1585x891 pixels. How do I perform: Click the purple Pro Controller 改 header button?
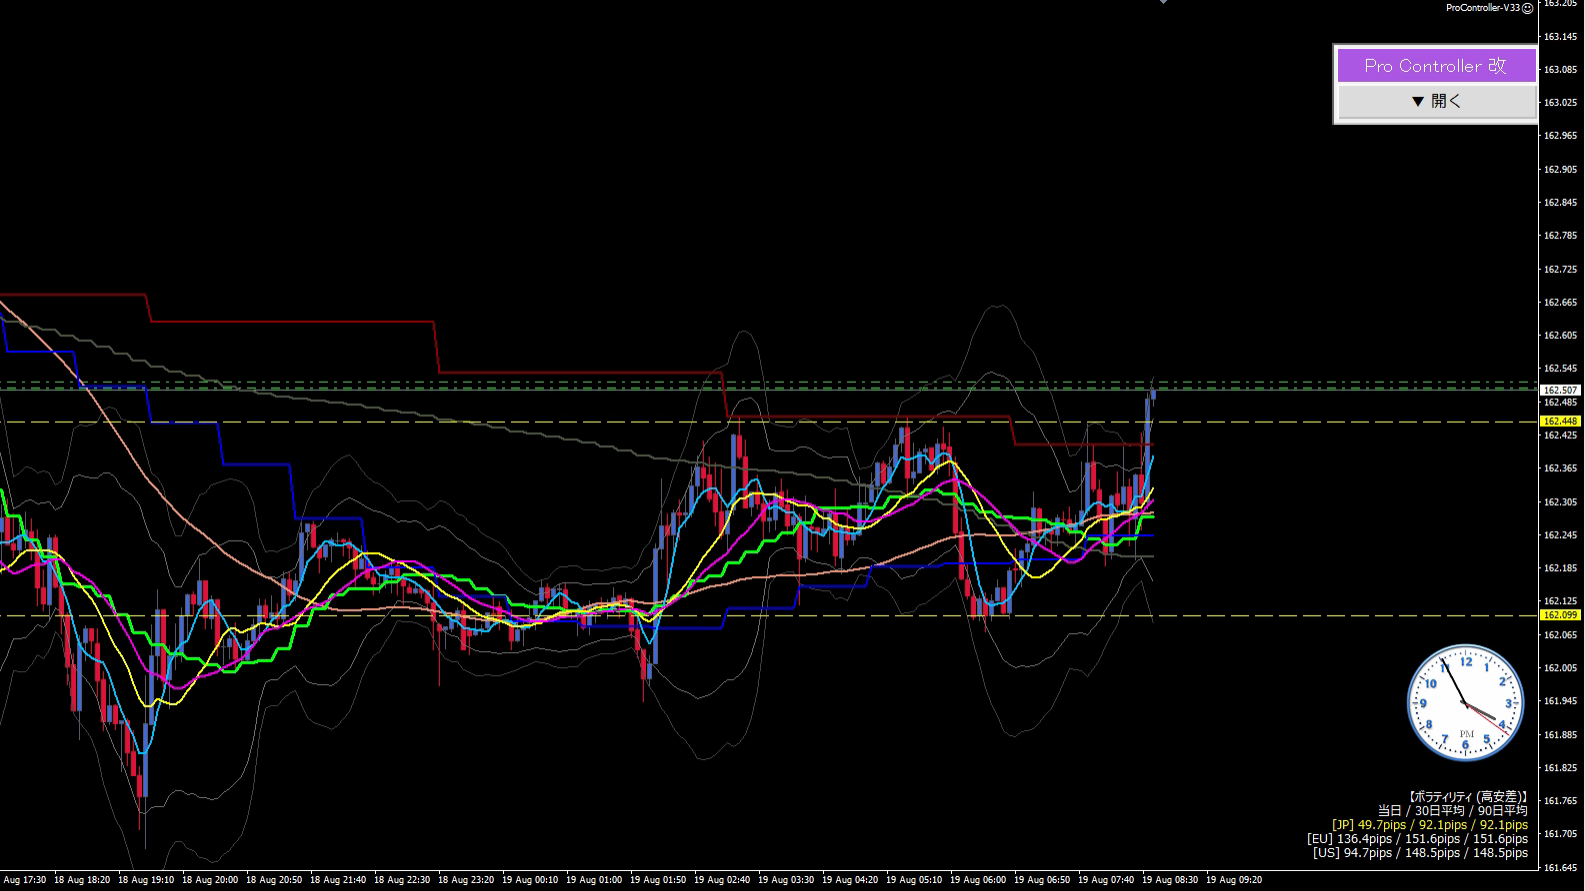(1436, 66)
